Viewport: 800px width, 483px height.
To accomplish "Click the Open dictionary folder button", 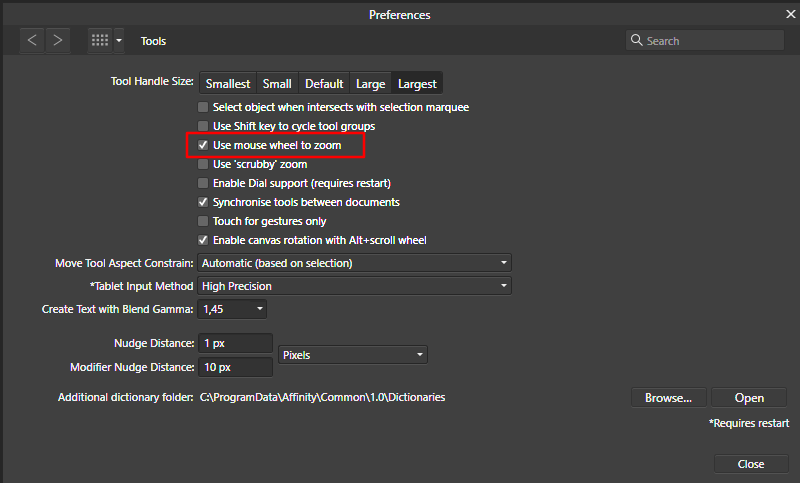I will (x=748, y=398).
